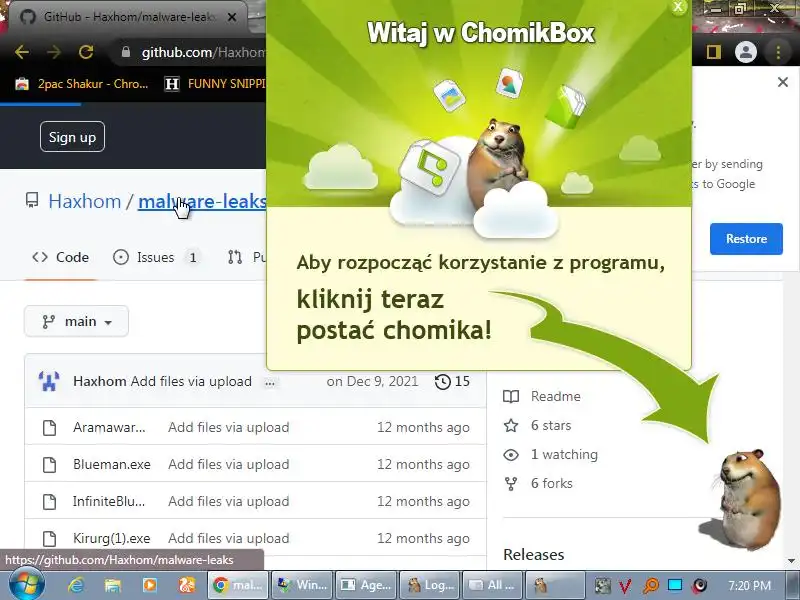The height and width of the screenshot is (600, 800).
Task: Open commit message in Aramawar row
Action: pyautogui.click(x=229, y=427)
